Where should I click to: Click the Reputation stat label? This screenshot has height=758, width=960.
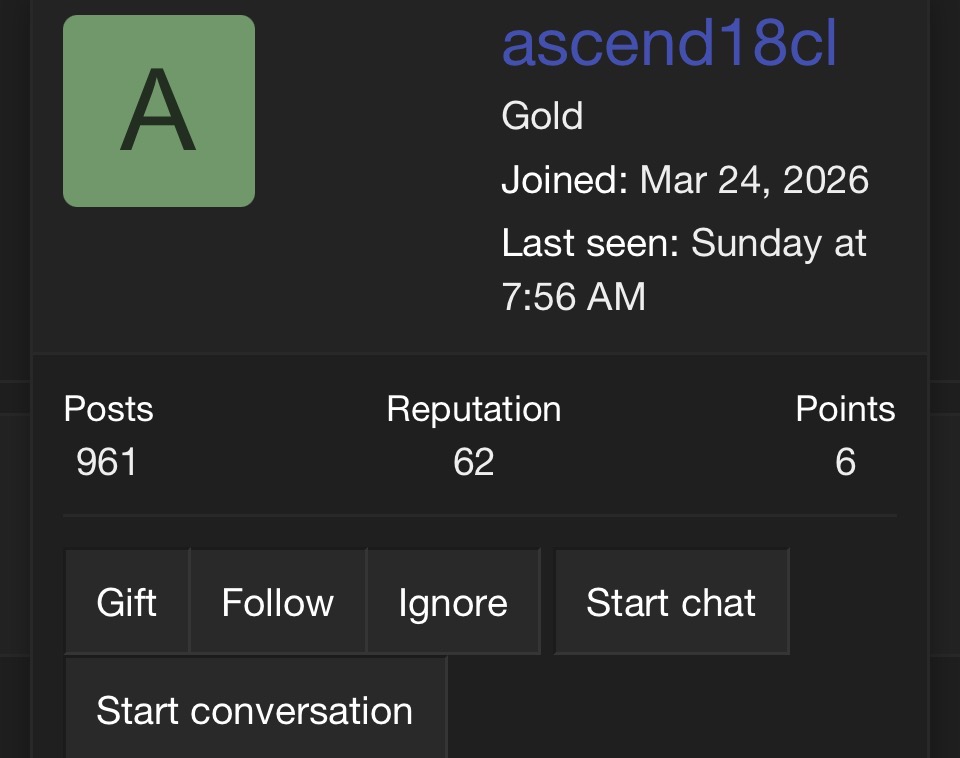pyautogui.click(x=473, y=409)
